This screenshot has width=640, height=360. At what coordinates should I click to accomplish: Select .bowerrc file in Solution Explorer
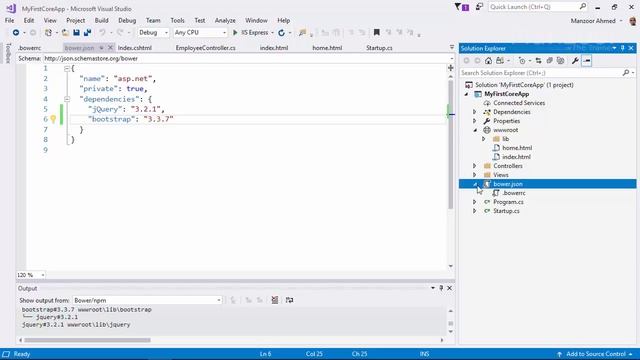click(513, 193)
